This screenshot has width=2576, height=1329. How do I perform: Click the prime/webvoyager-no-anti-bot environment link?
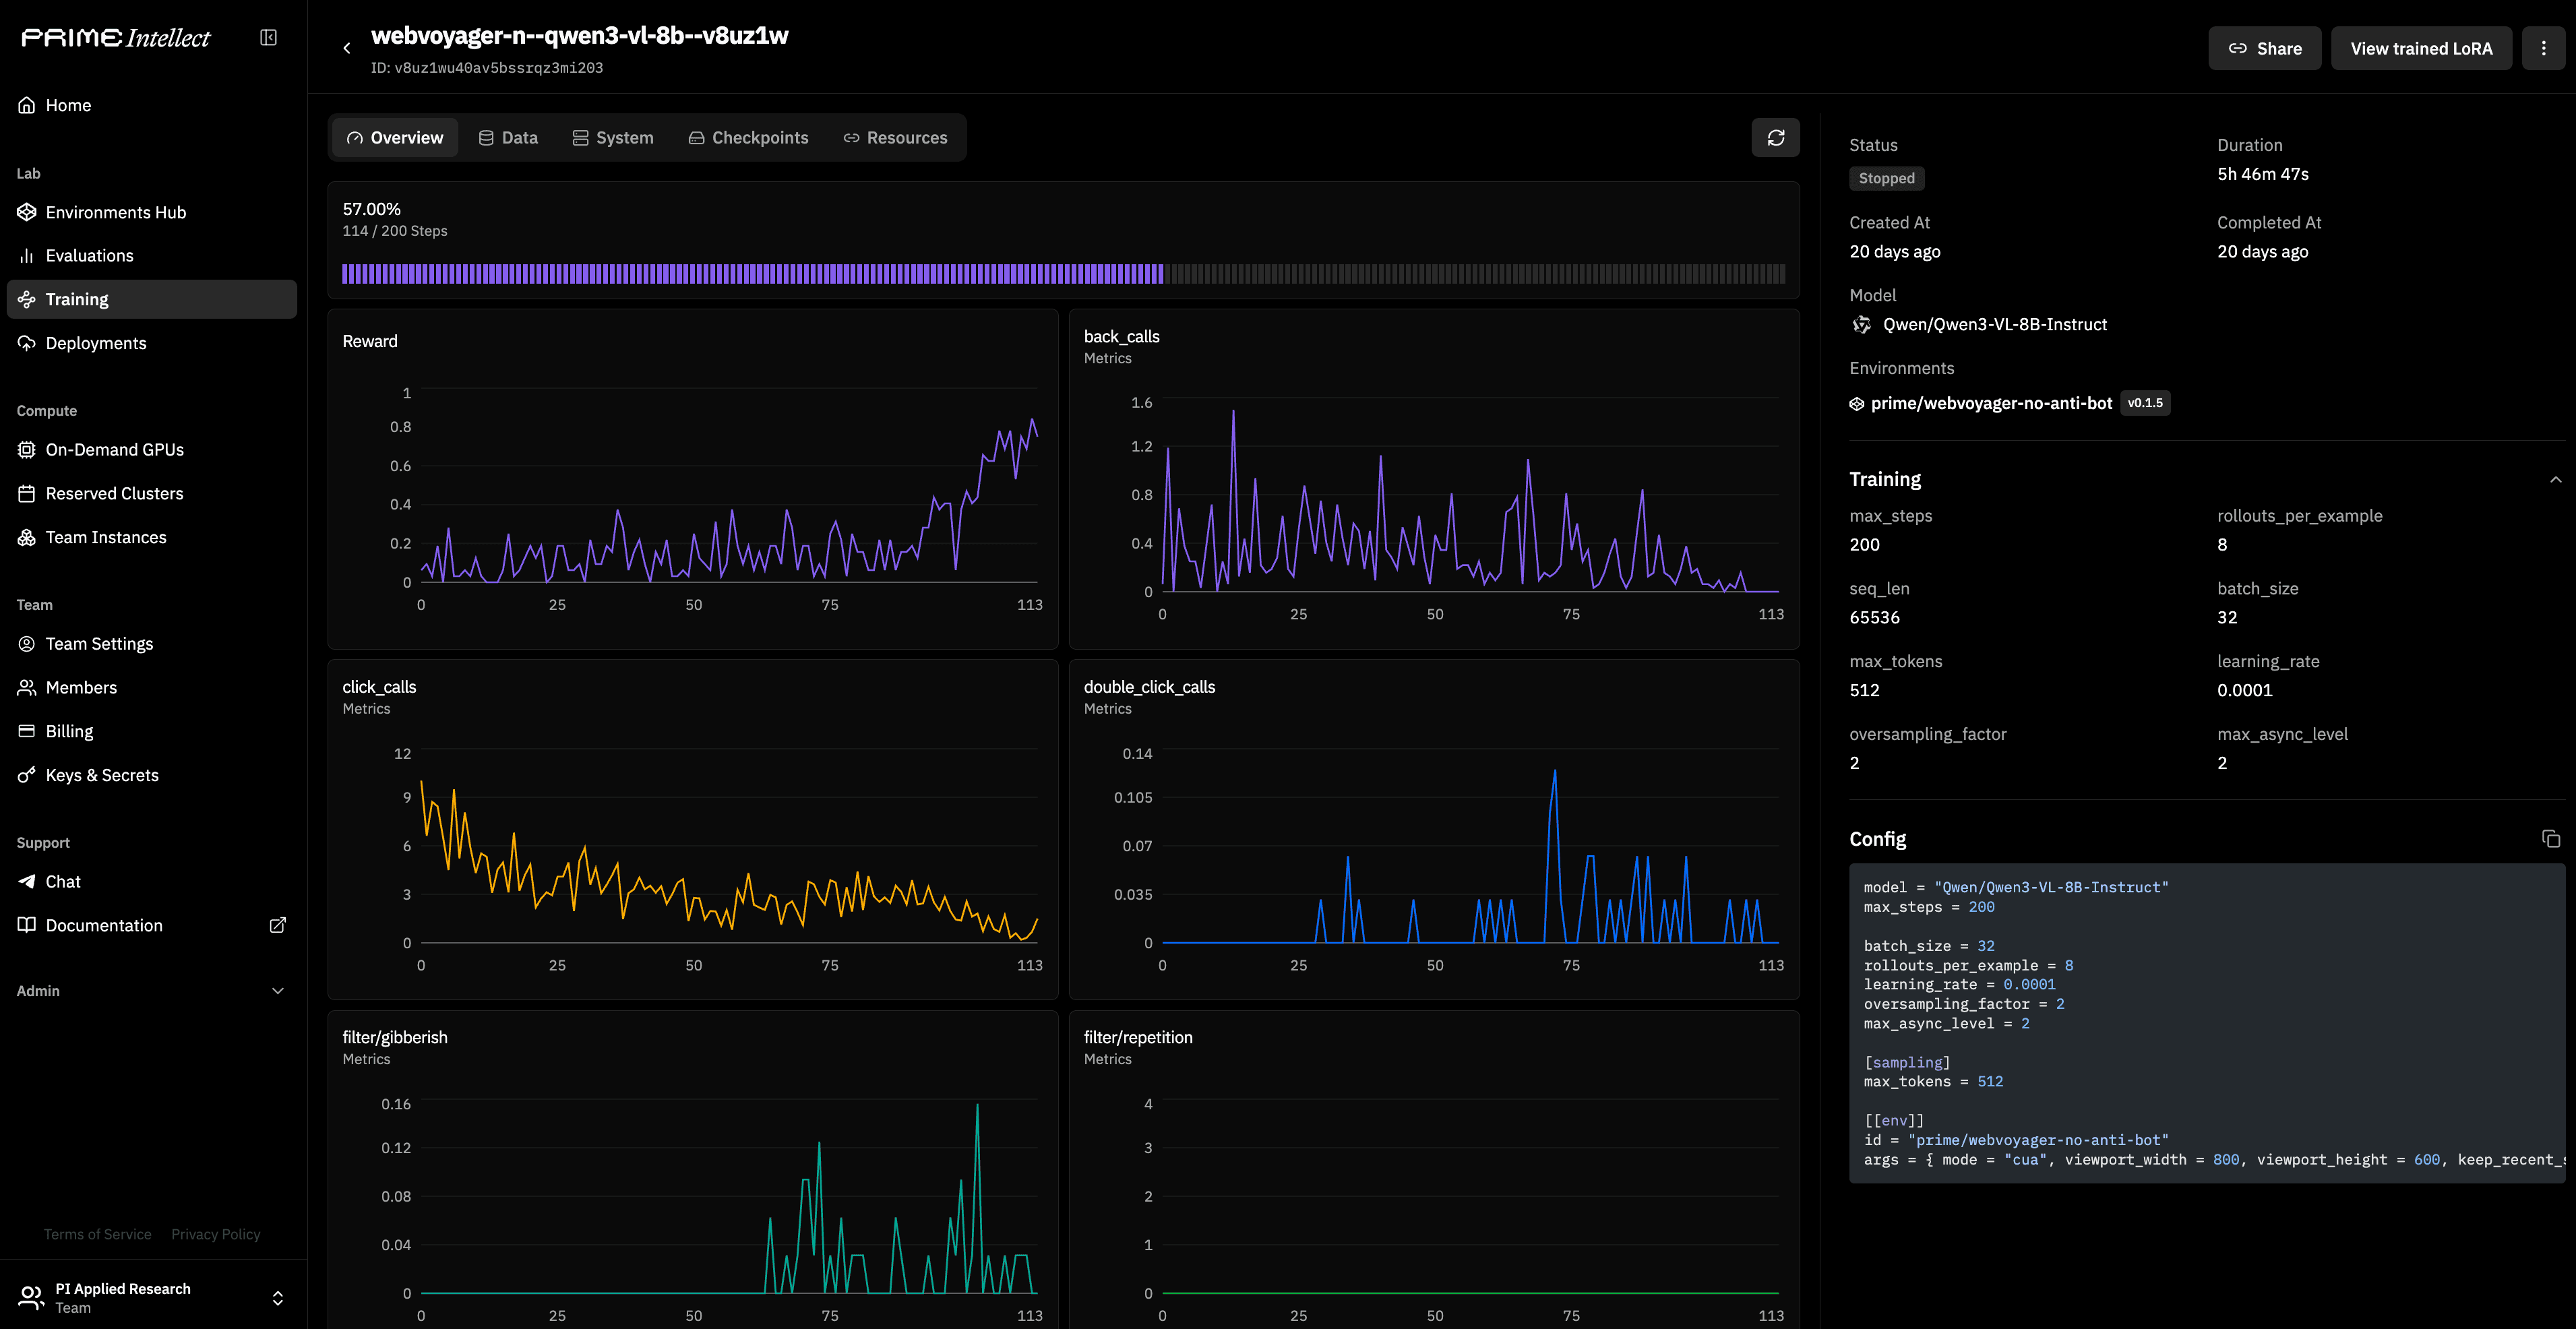(x=1990, y=403)
